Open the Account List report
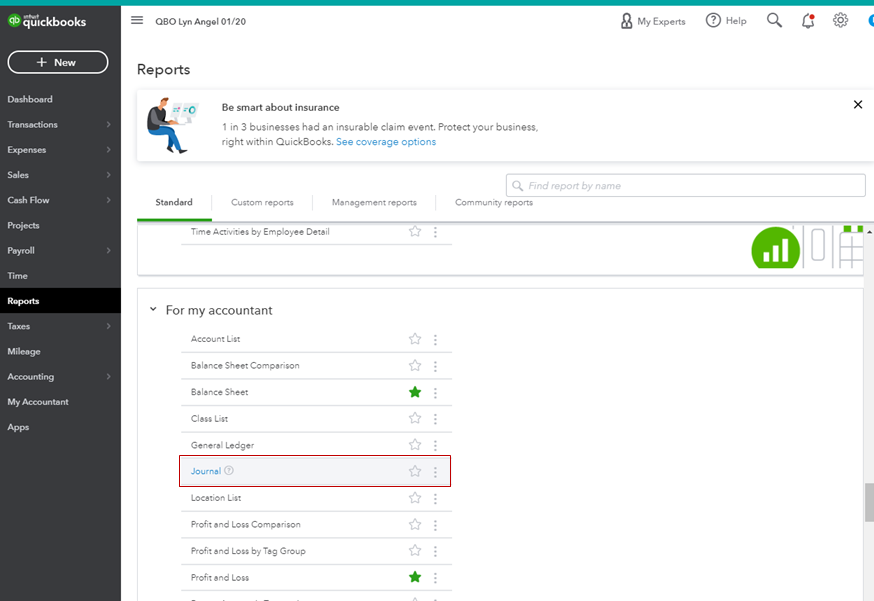This screenshot has width=874, height=601. click(x=215, y=339)
